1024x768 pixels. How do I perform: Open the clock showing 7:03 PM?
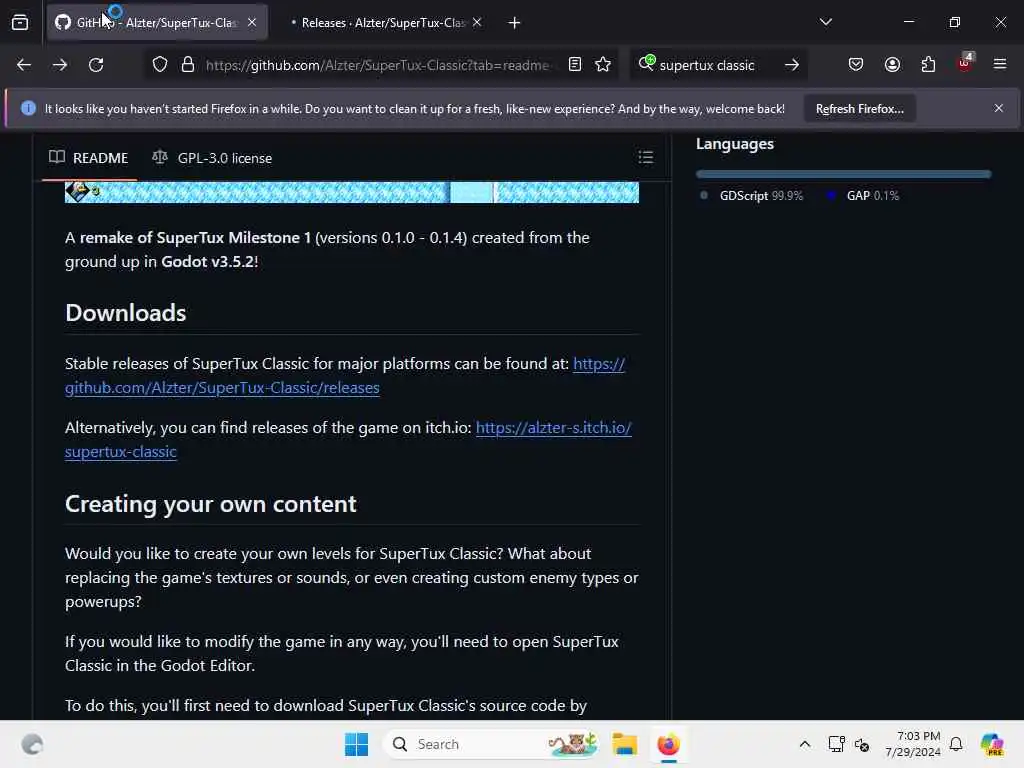913,744
